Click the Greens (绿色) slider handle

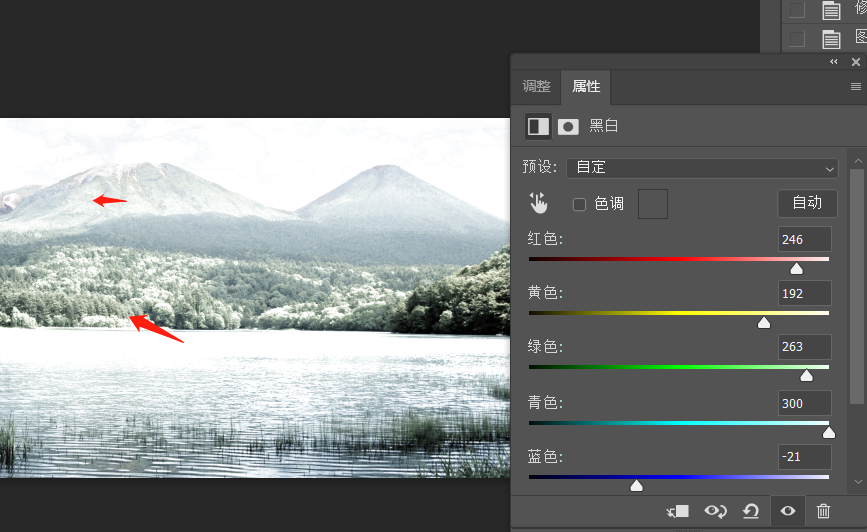[x=807, y=376]
